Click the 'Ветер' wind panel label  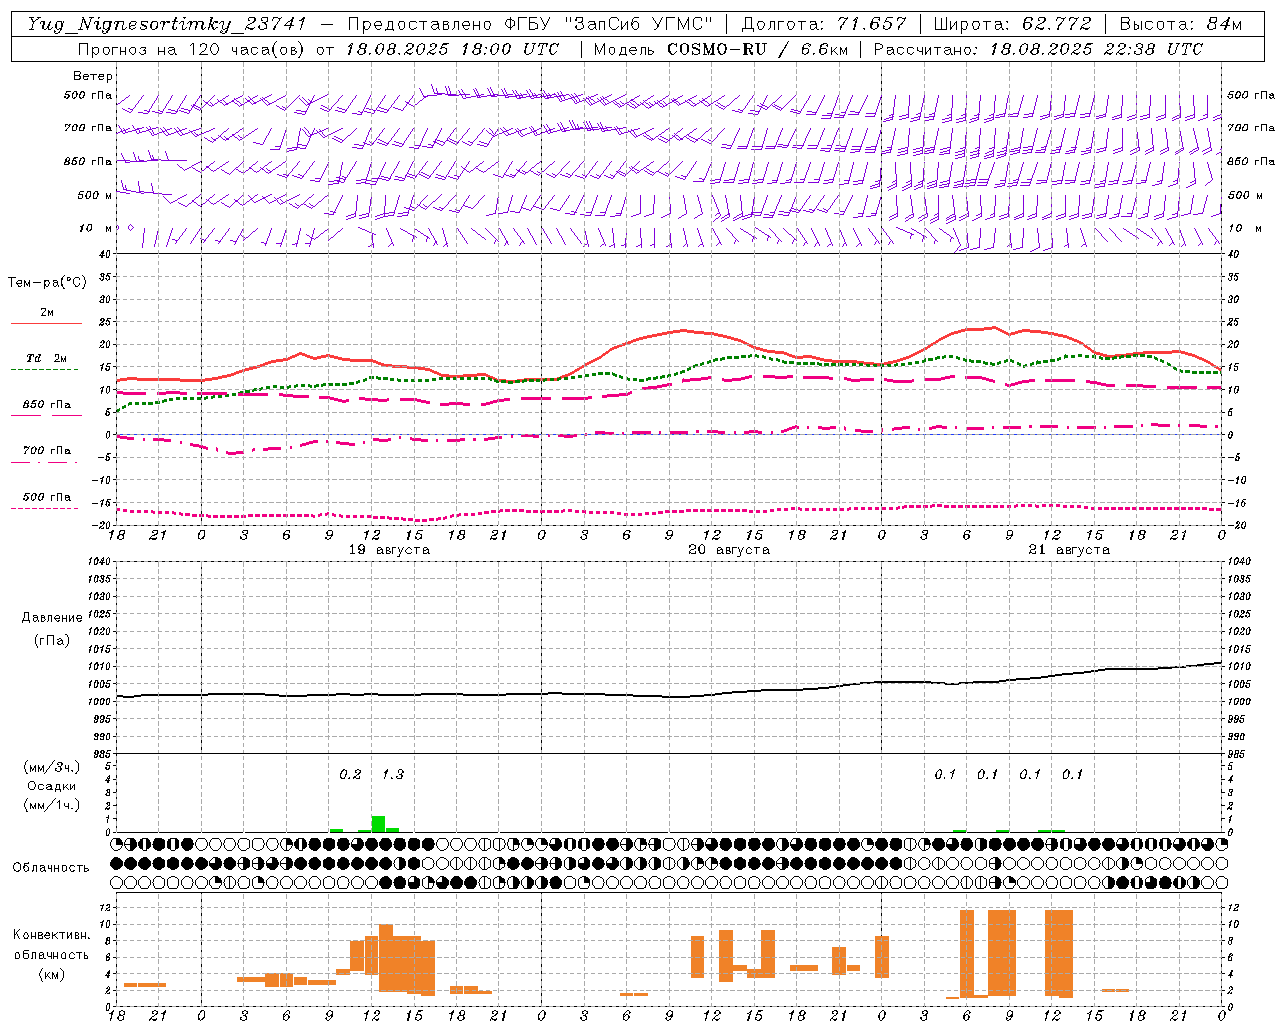pos(93,76)
